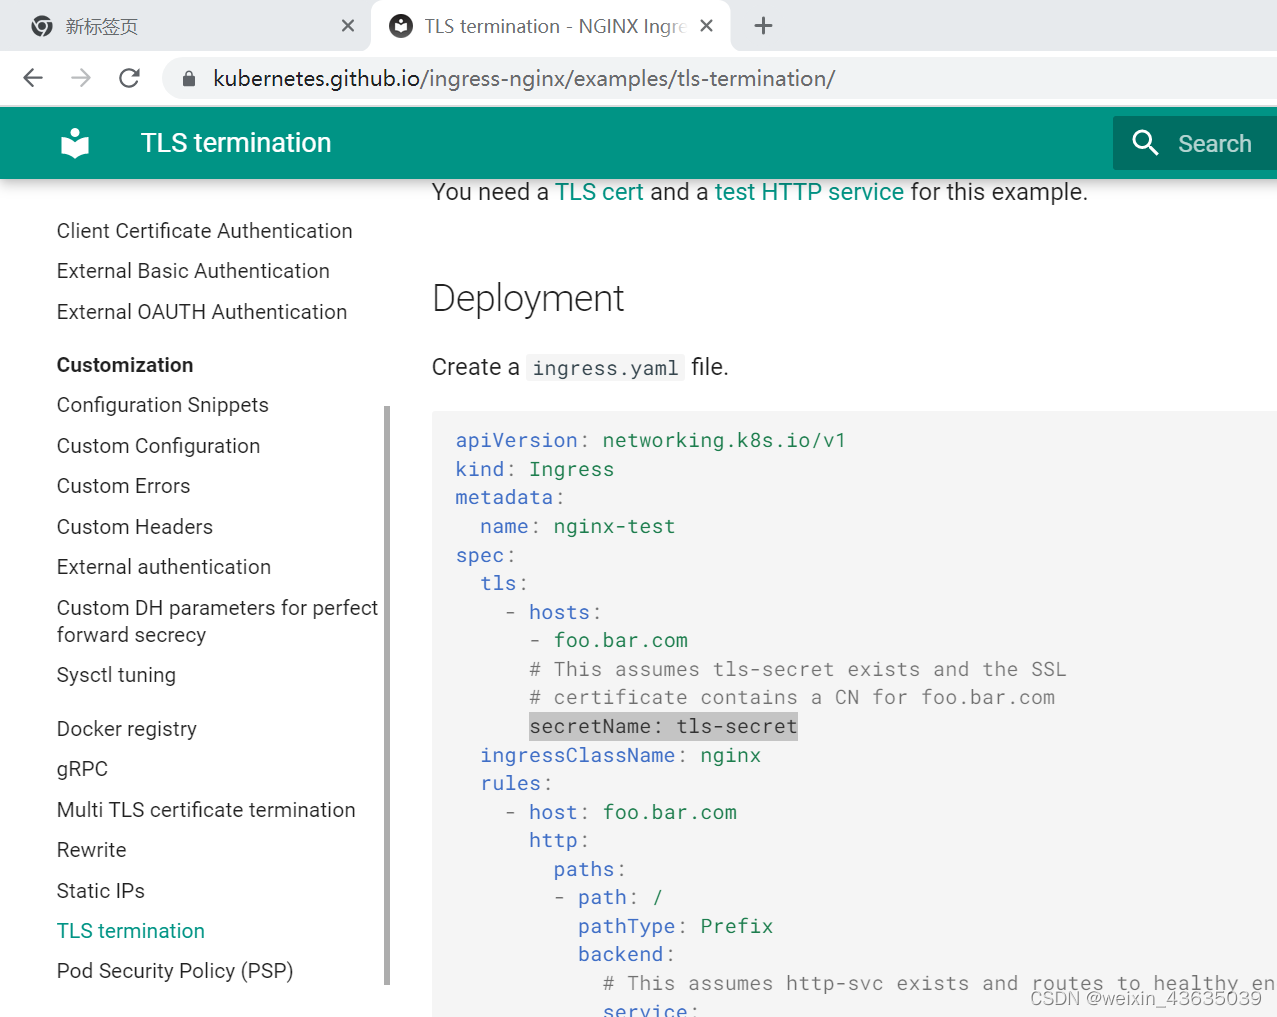Go to gRPC example page
Viewport: 1277px width, 1017px height.
pos(82,769)
